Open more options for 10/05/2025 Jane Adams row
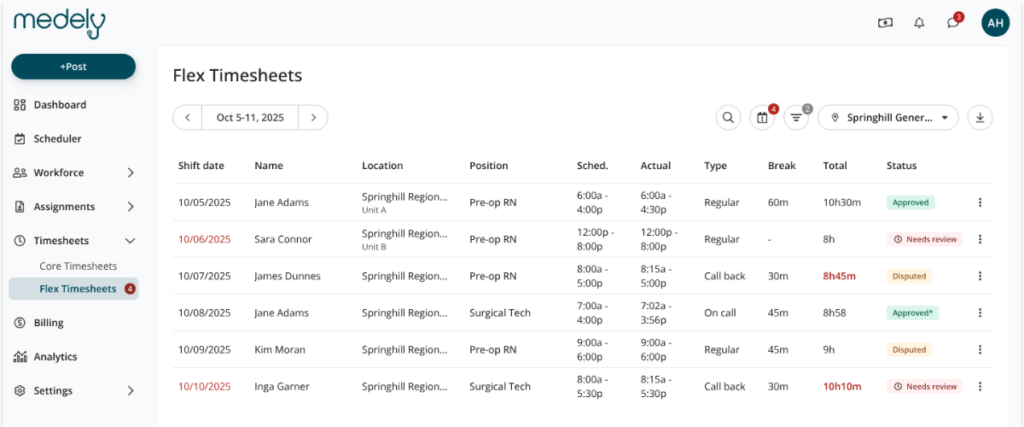1024x427 pixels. 980,202
